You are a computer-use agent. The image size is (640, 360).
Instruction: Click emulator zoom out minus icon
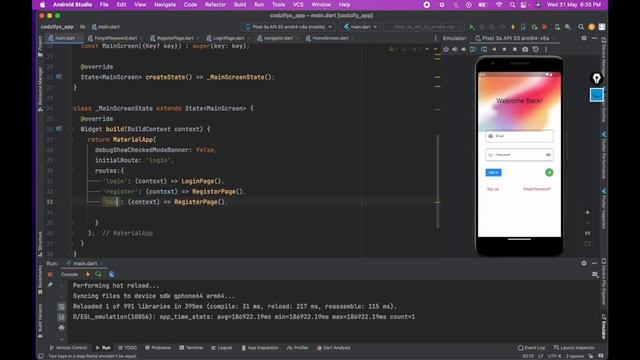coord(587,223)
